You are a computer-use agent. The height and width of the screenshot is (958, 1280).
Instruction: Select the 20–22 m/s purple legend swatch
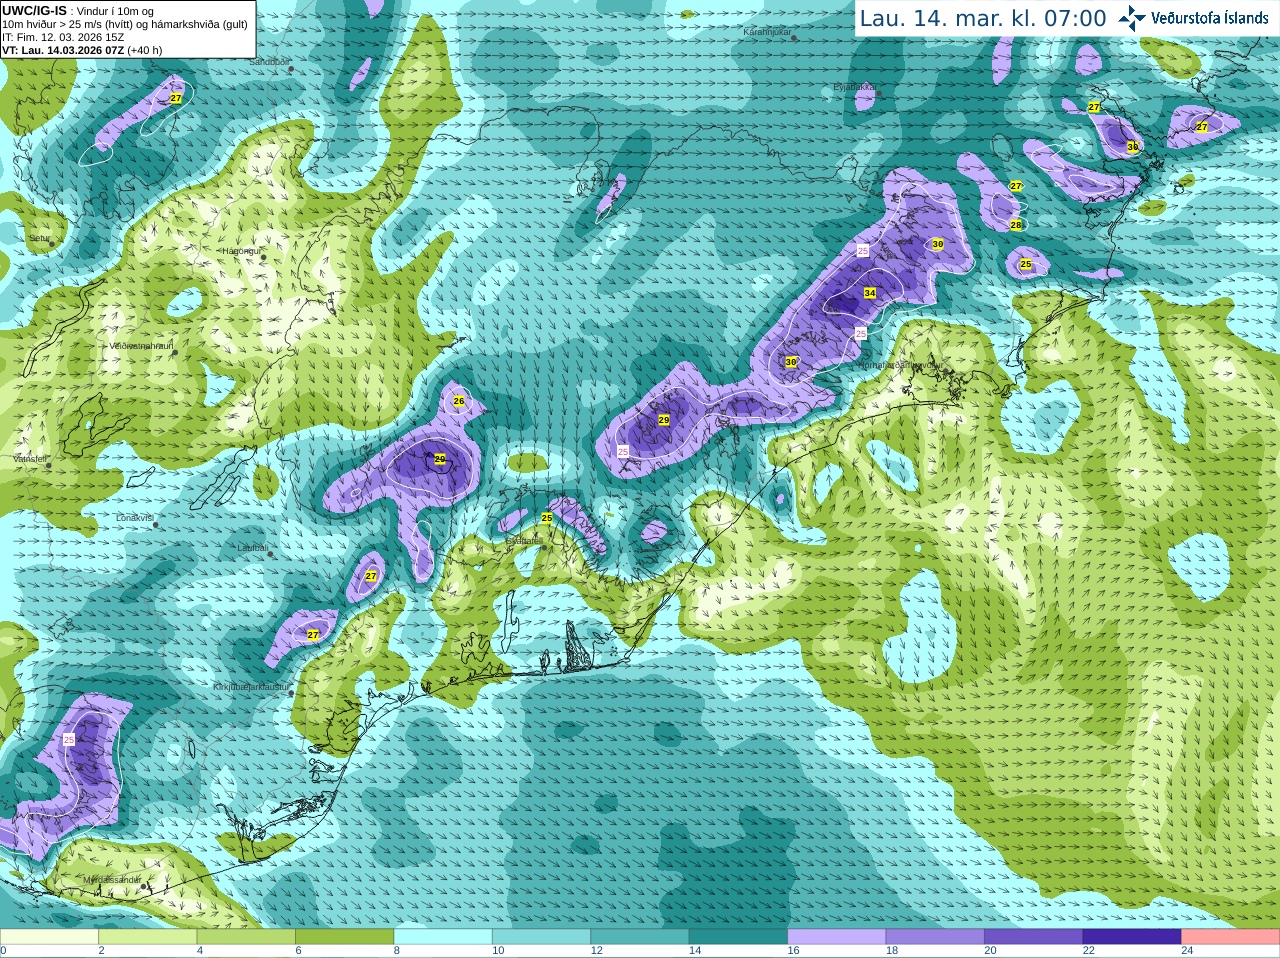pyautogui.click(x=1034, y=937)
